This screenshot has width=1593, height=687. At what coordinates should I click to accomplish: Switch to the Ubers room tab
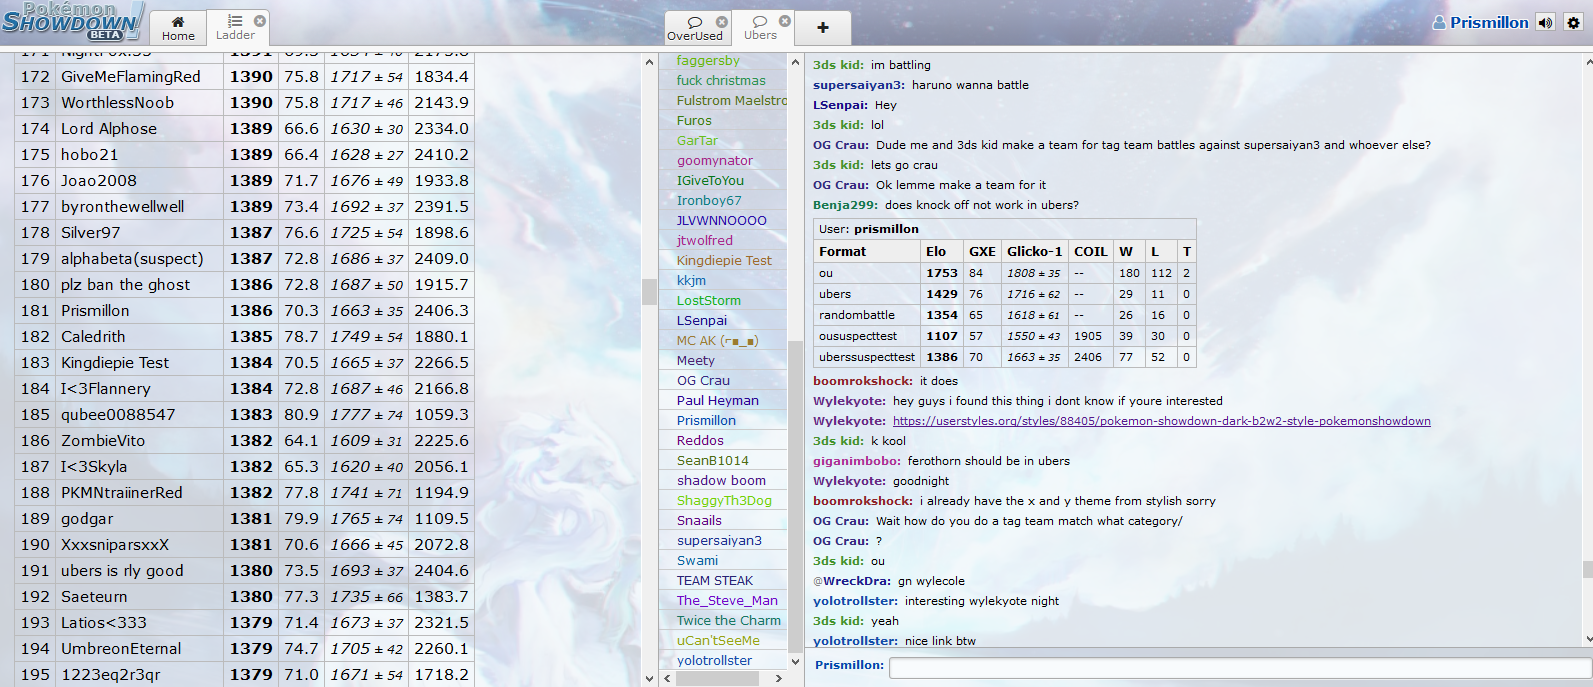(x=760, y=28)
